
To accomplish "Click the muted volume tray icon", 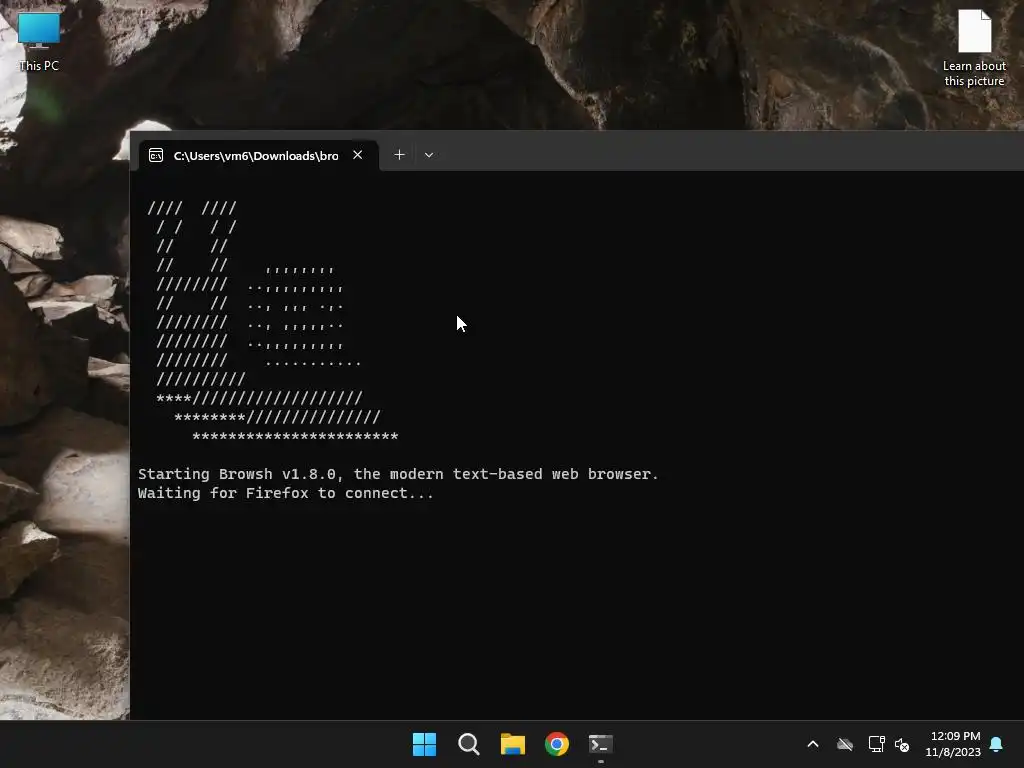I will 902,744.
